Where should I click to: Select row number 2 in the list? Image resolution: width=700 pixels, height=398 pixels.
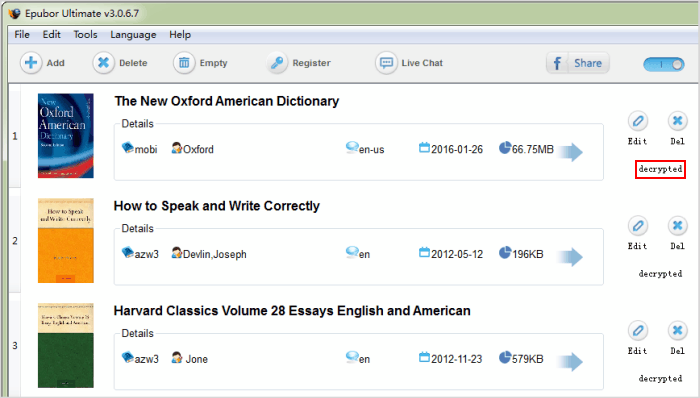click(x=15, y=241)
